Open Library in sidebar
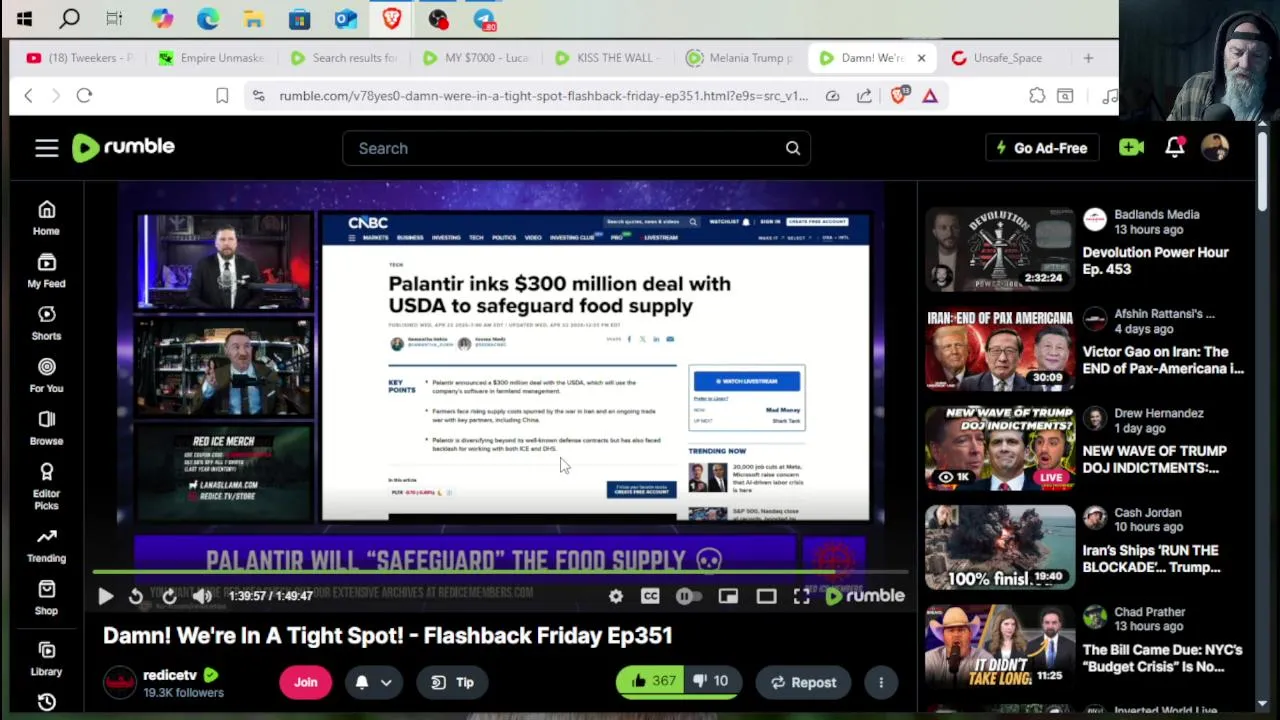The image size is (1280, 720). click(46, 660)
